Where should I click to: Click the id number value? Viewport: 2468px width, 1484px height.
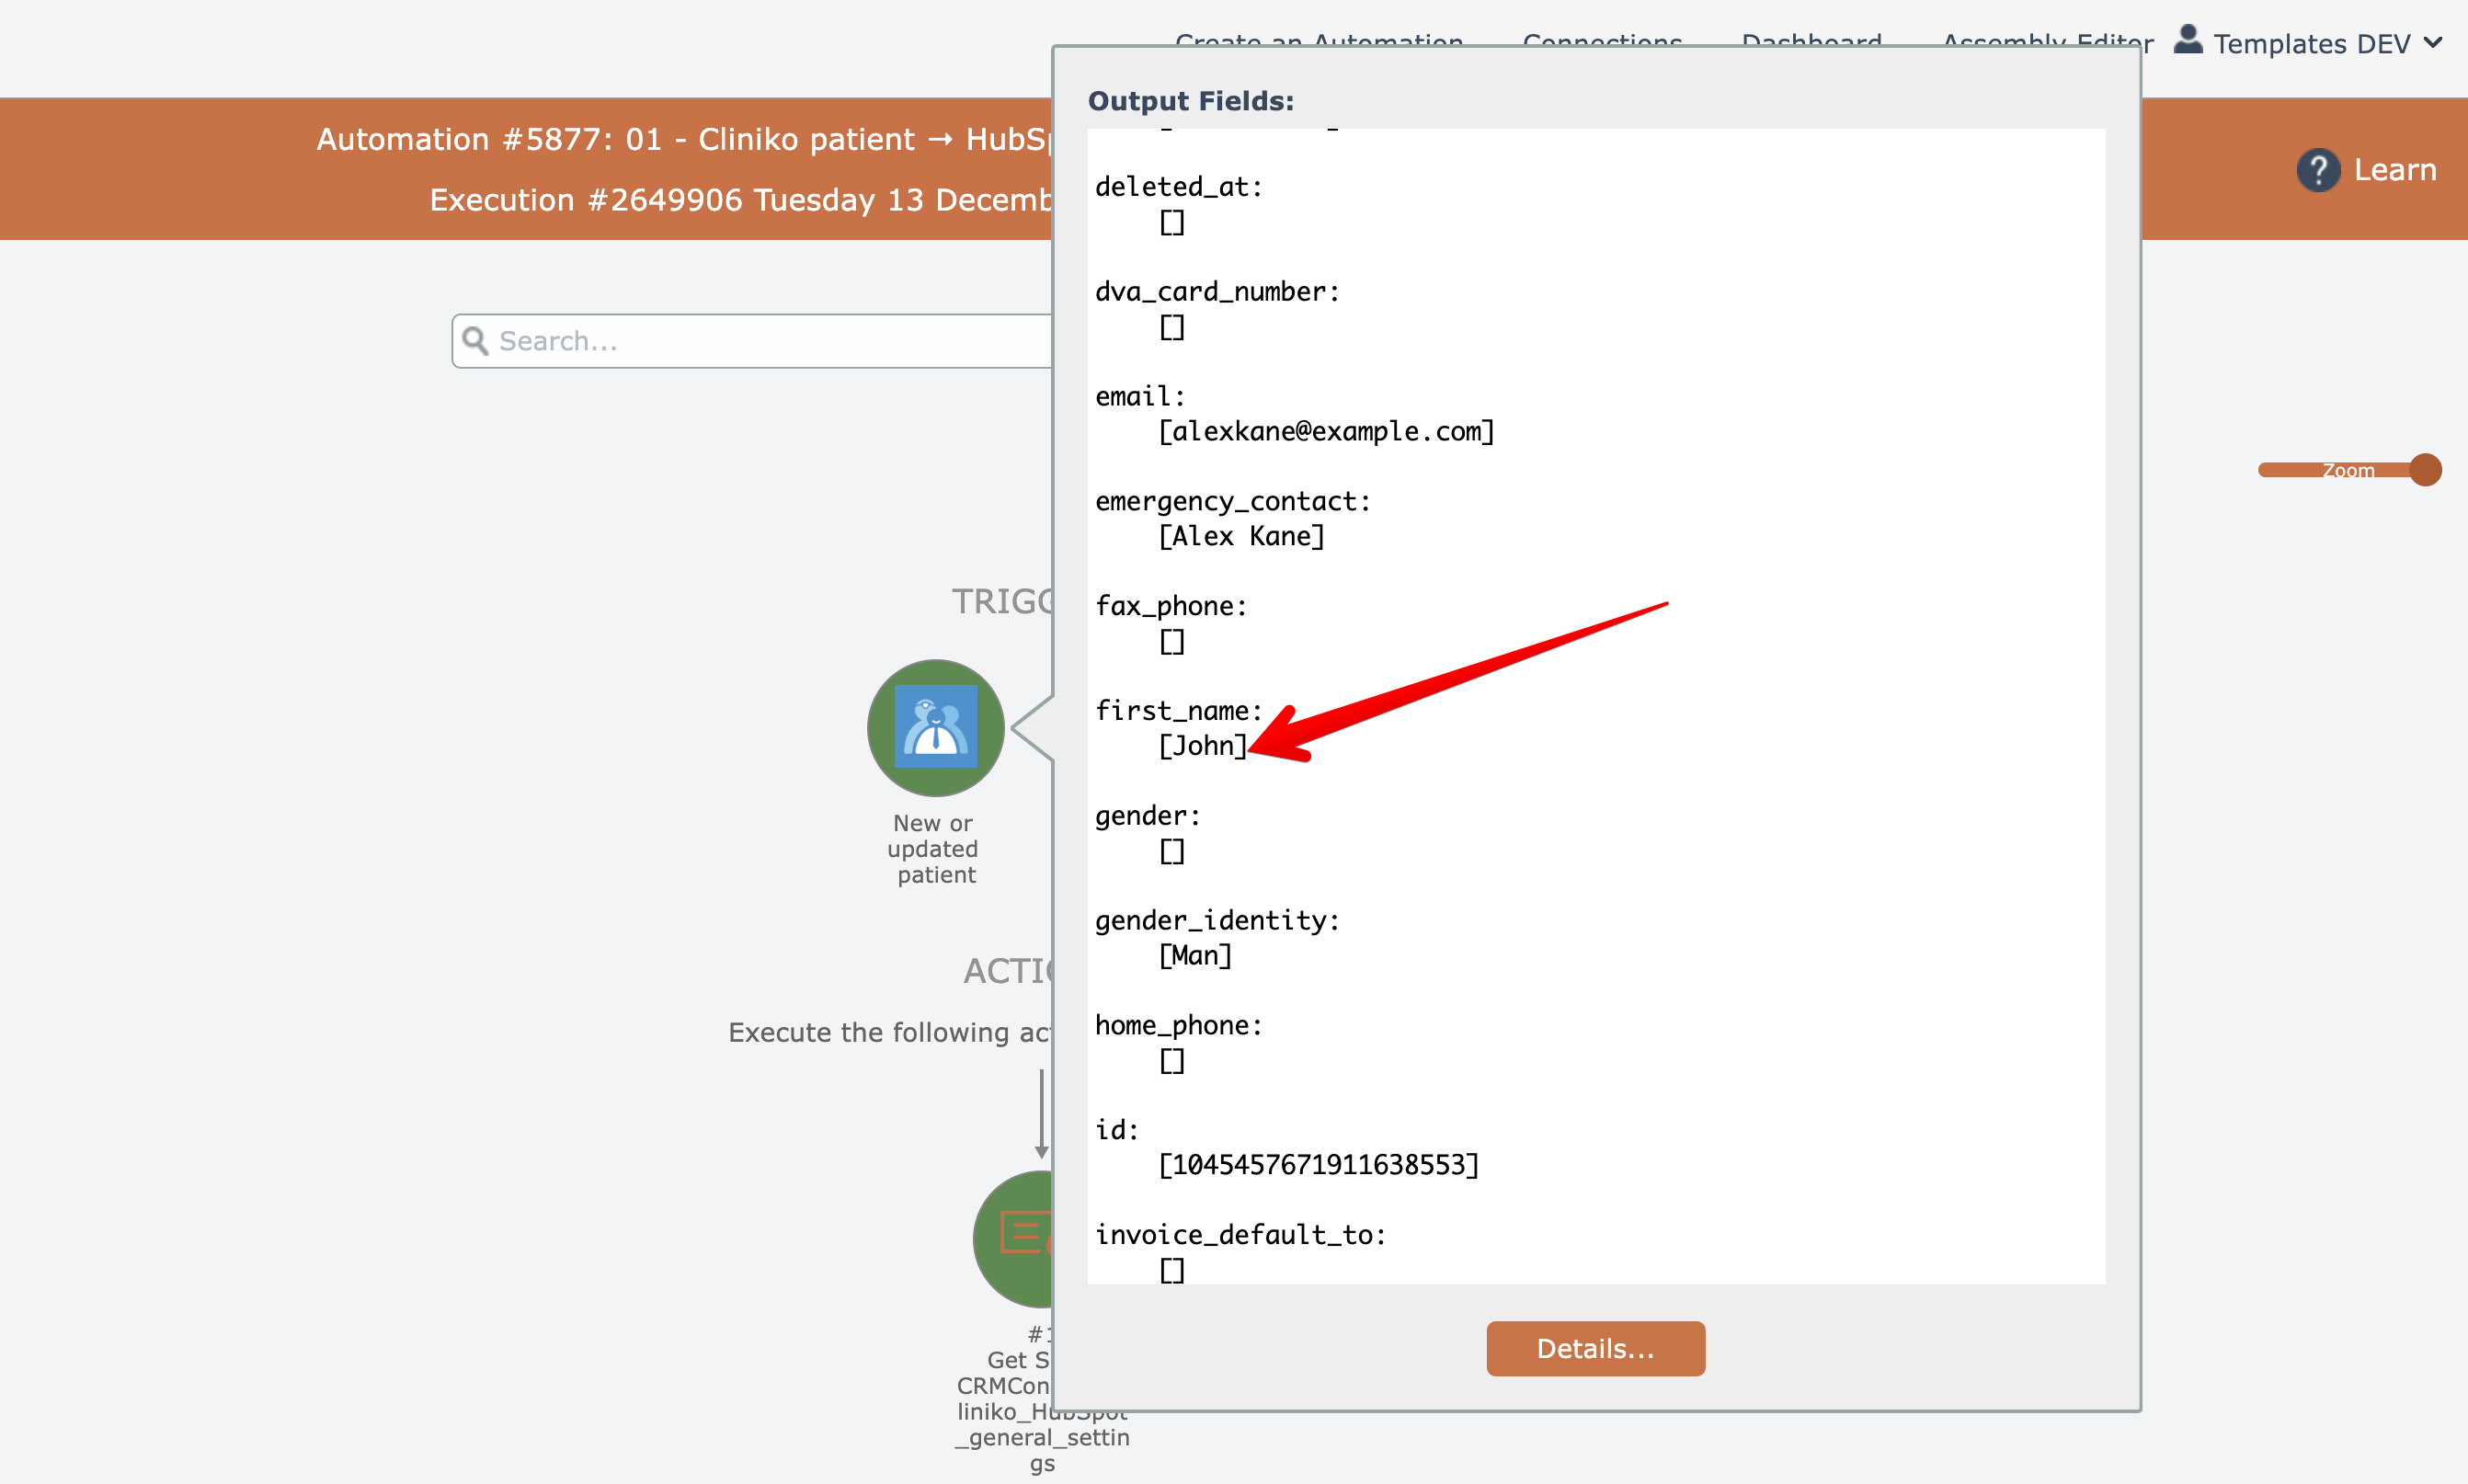[x=1318, y=1164]
